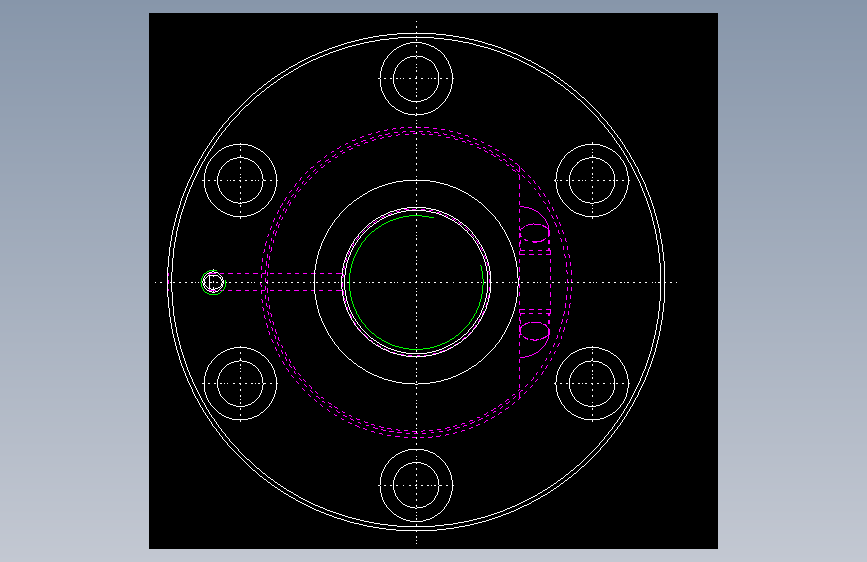Pick the upper-right bolt hole
867x562 pixels.
[592, 180]
